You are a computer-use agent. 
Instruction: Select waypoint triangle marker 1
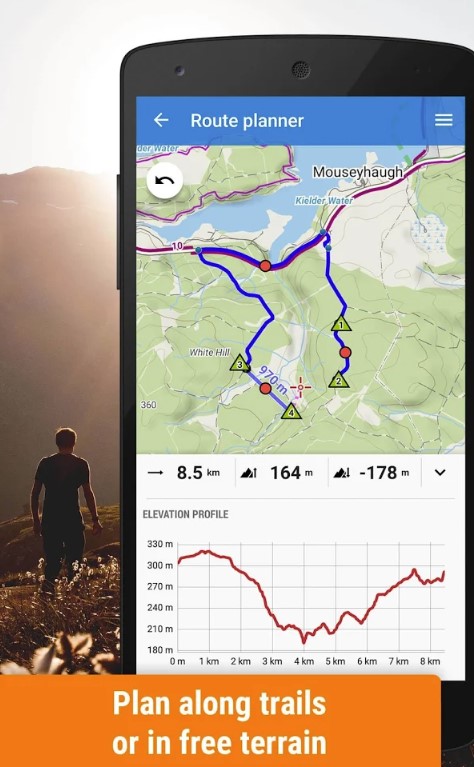(x=341, y=324)
